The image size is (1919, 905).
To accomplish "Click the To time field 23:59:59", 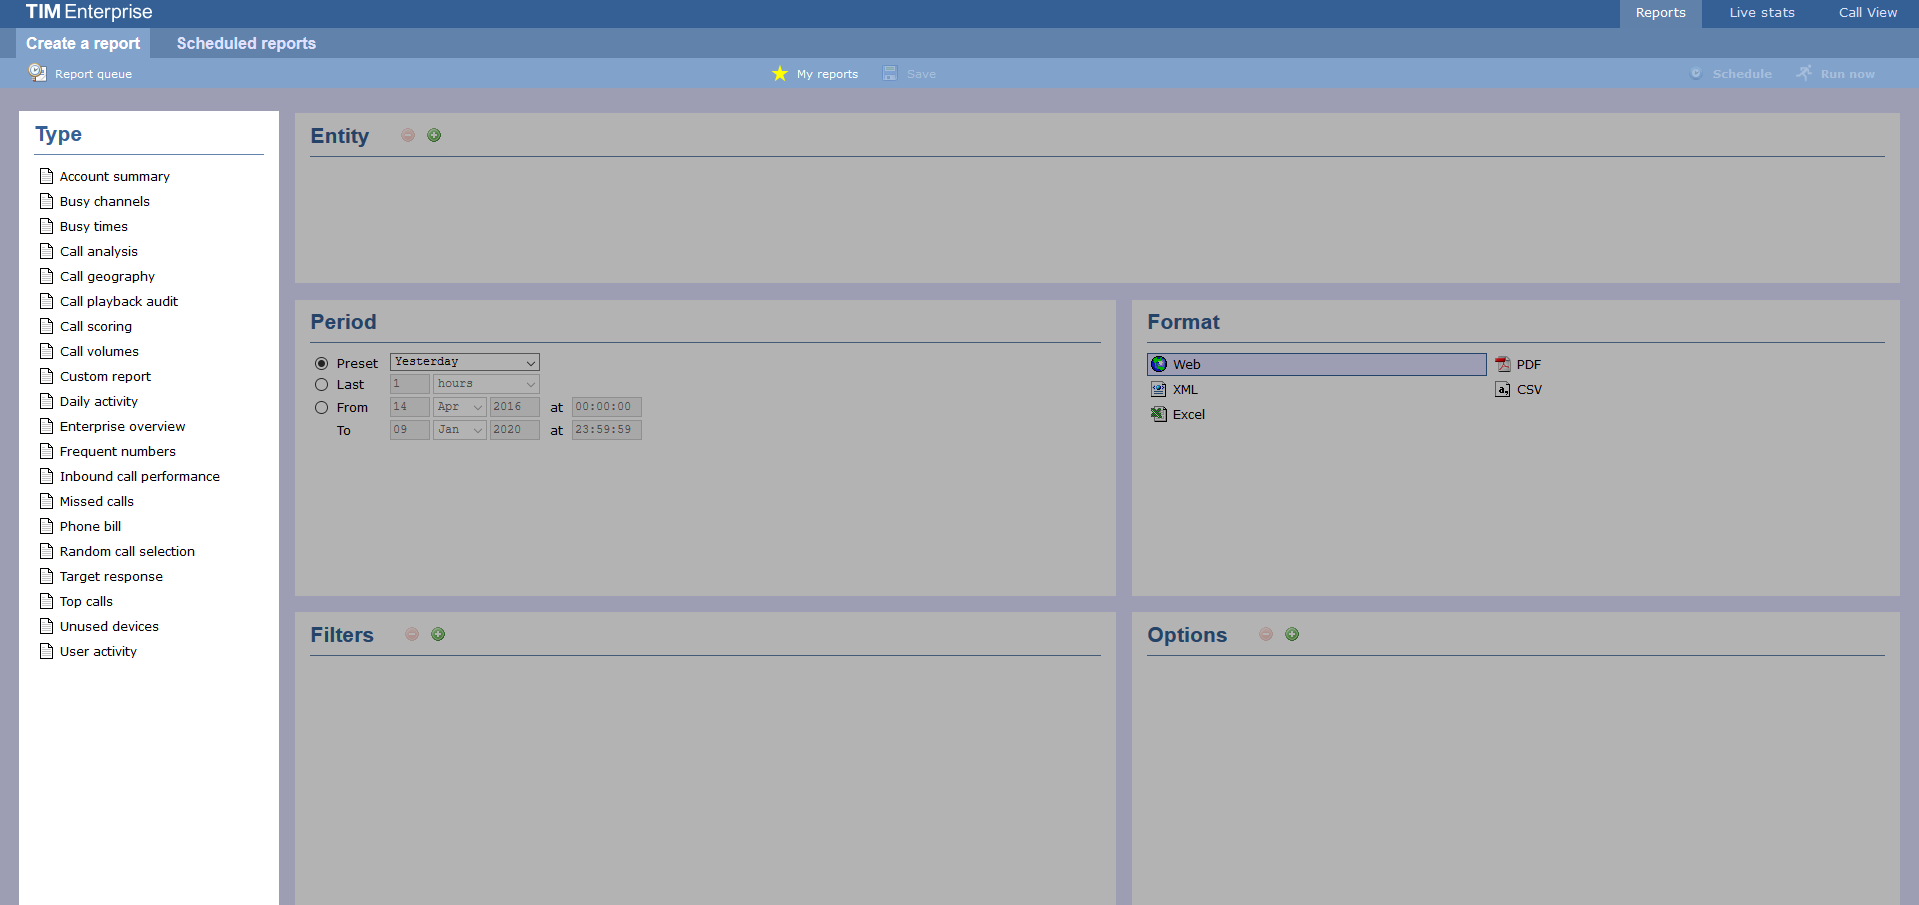I will tap(607, 430).
